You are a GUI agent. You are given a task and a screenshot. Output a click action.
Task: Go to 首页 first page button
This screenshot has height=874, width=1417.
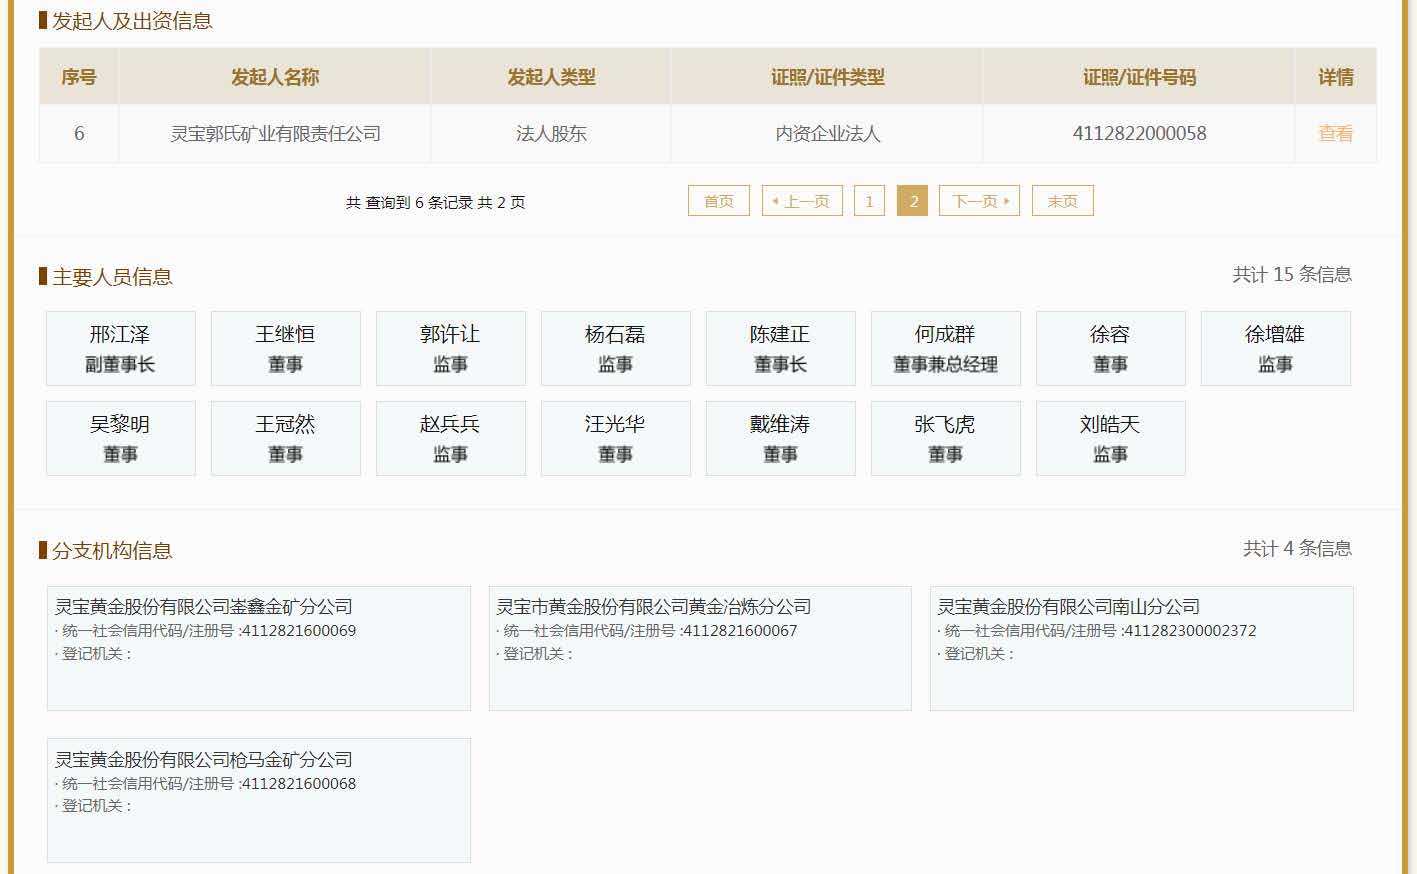click(718, 201)
